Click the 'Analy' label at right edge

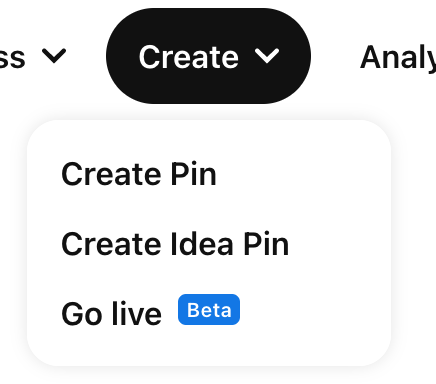pos(398,57)
